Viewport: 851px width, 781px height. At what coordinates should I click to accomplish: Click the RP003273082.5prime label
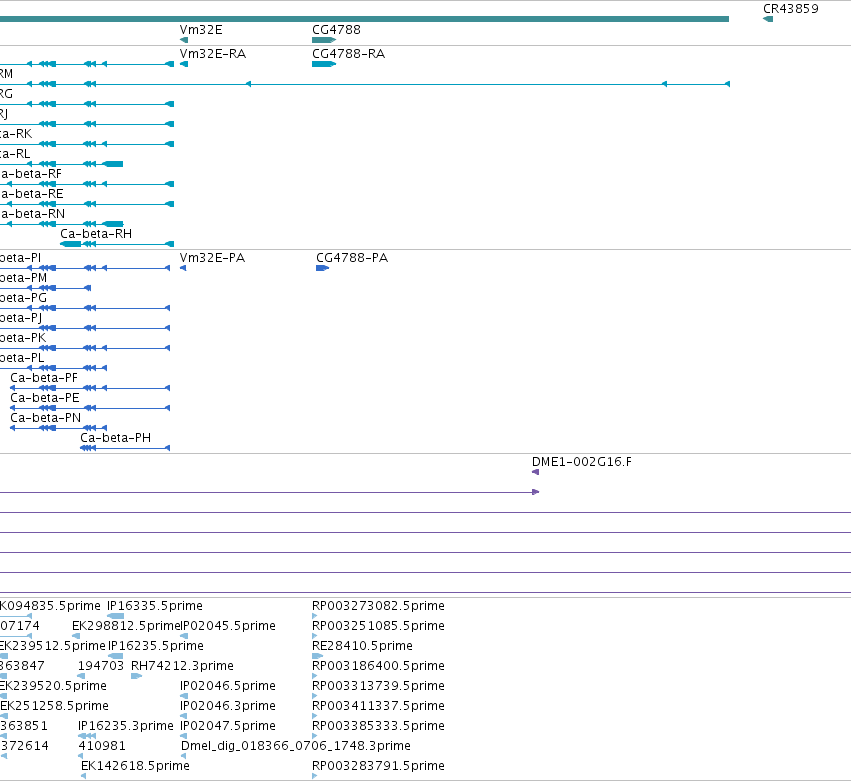point(378,606)
